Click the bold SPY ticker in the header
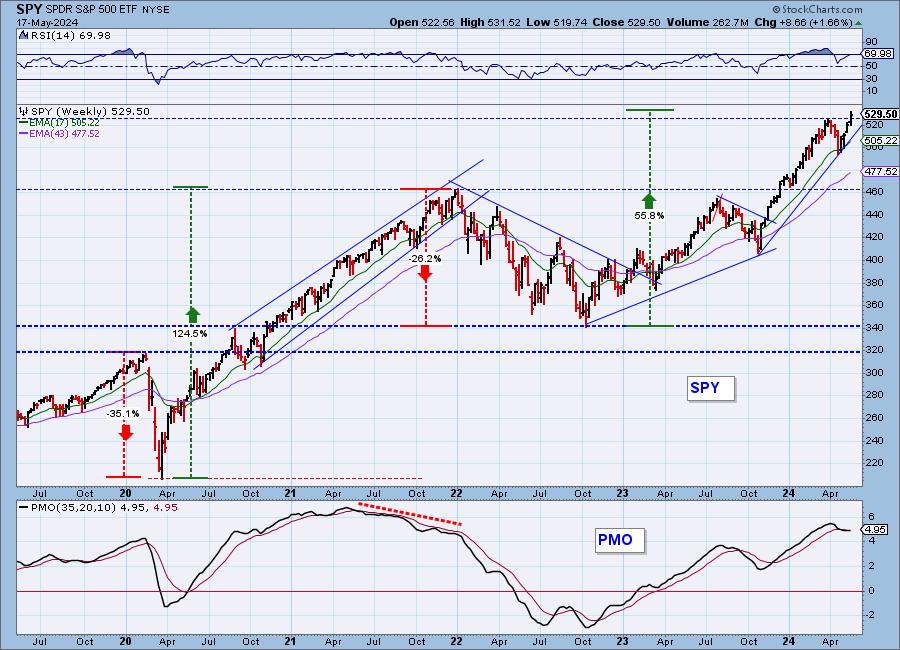The height and width of the screenshot is (650, 900). 29,9
